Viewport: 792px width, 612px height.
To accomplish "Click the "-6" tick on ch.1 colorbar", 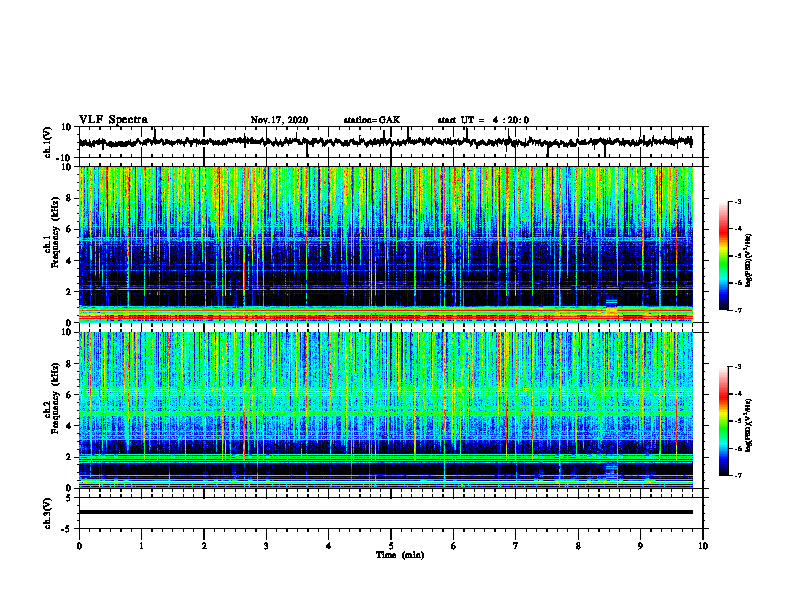I will (737, 283).
